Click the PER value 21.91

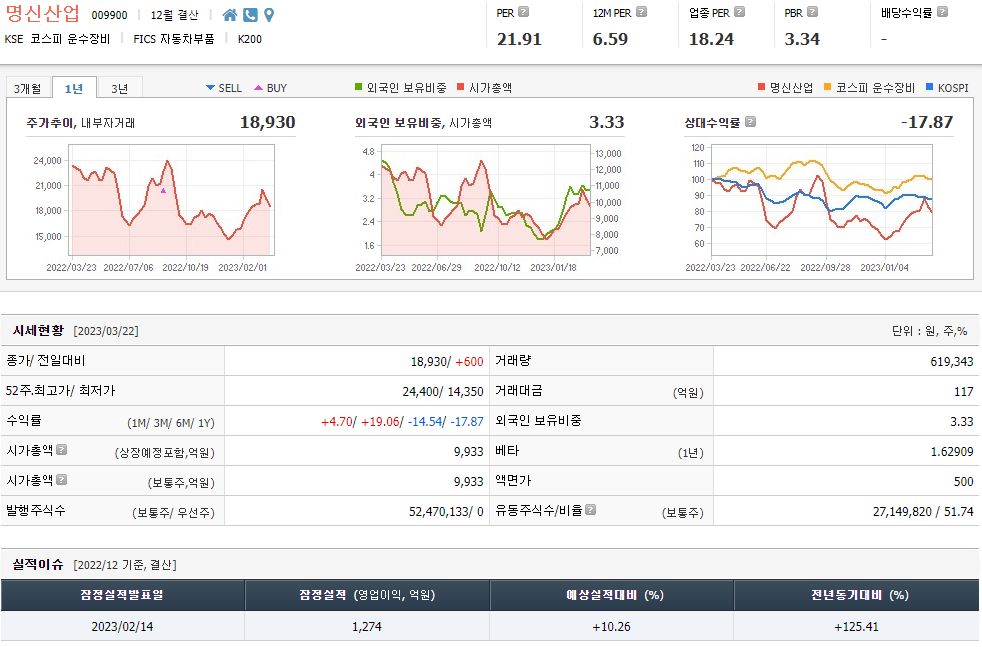[x=519, y=39]
